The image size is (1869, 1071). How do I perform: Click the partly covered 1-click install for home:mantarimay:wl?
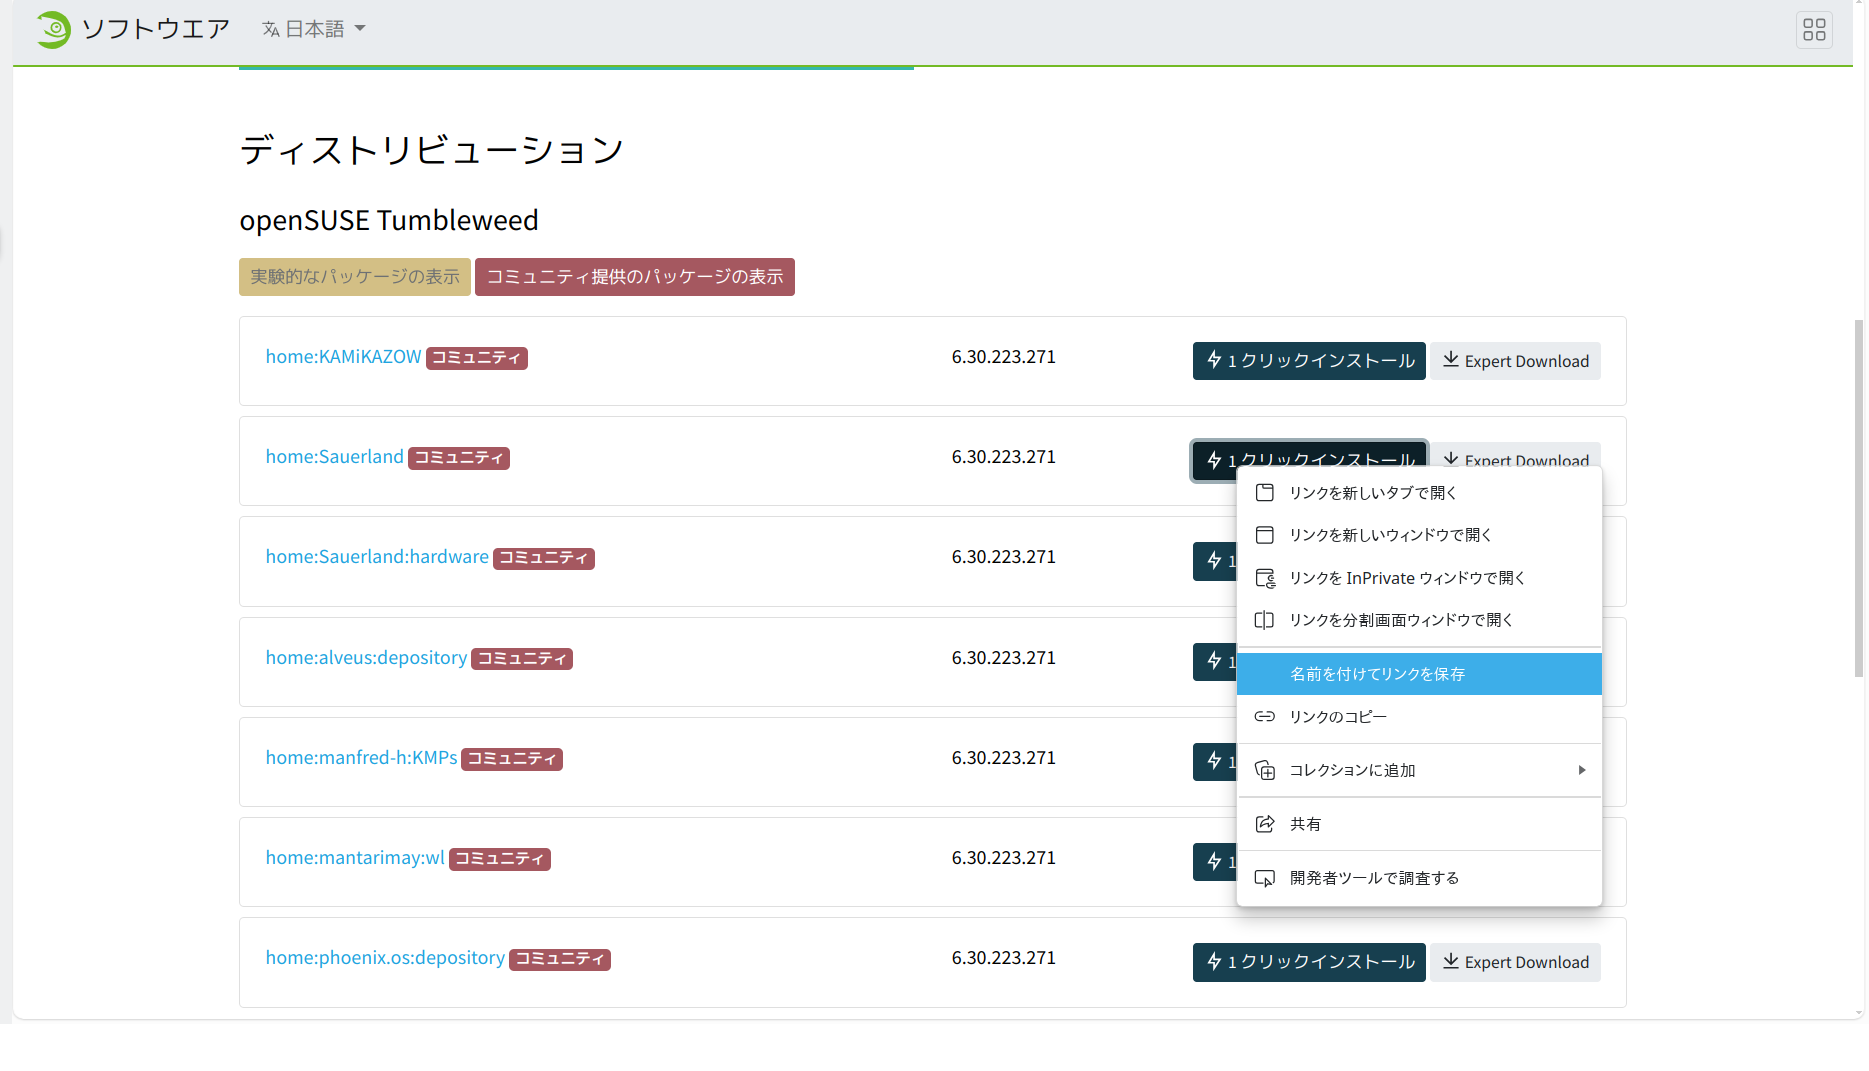[x=1215, y=862]
